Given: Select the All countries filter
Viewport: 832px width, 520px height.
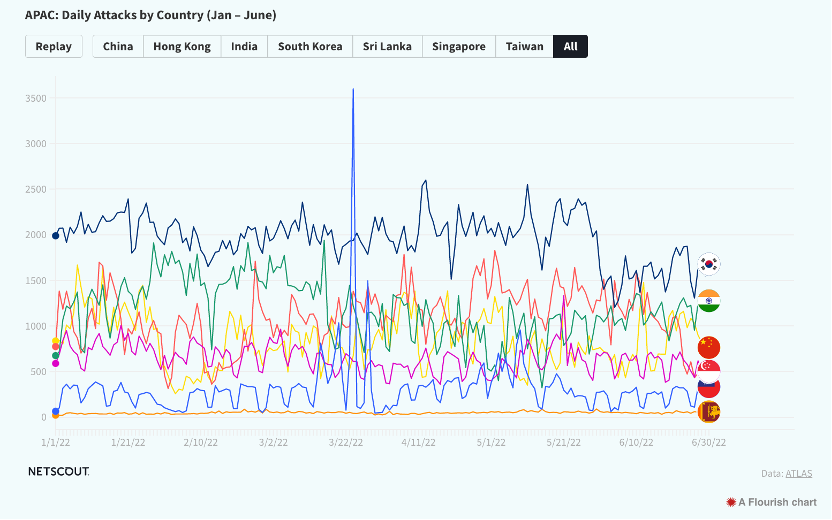Looking at the screenshot, I should click(x=570, y=47).
